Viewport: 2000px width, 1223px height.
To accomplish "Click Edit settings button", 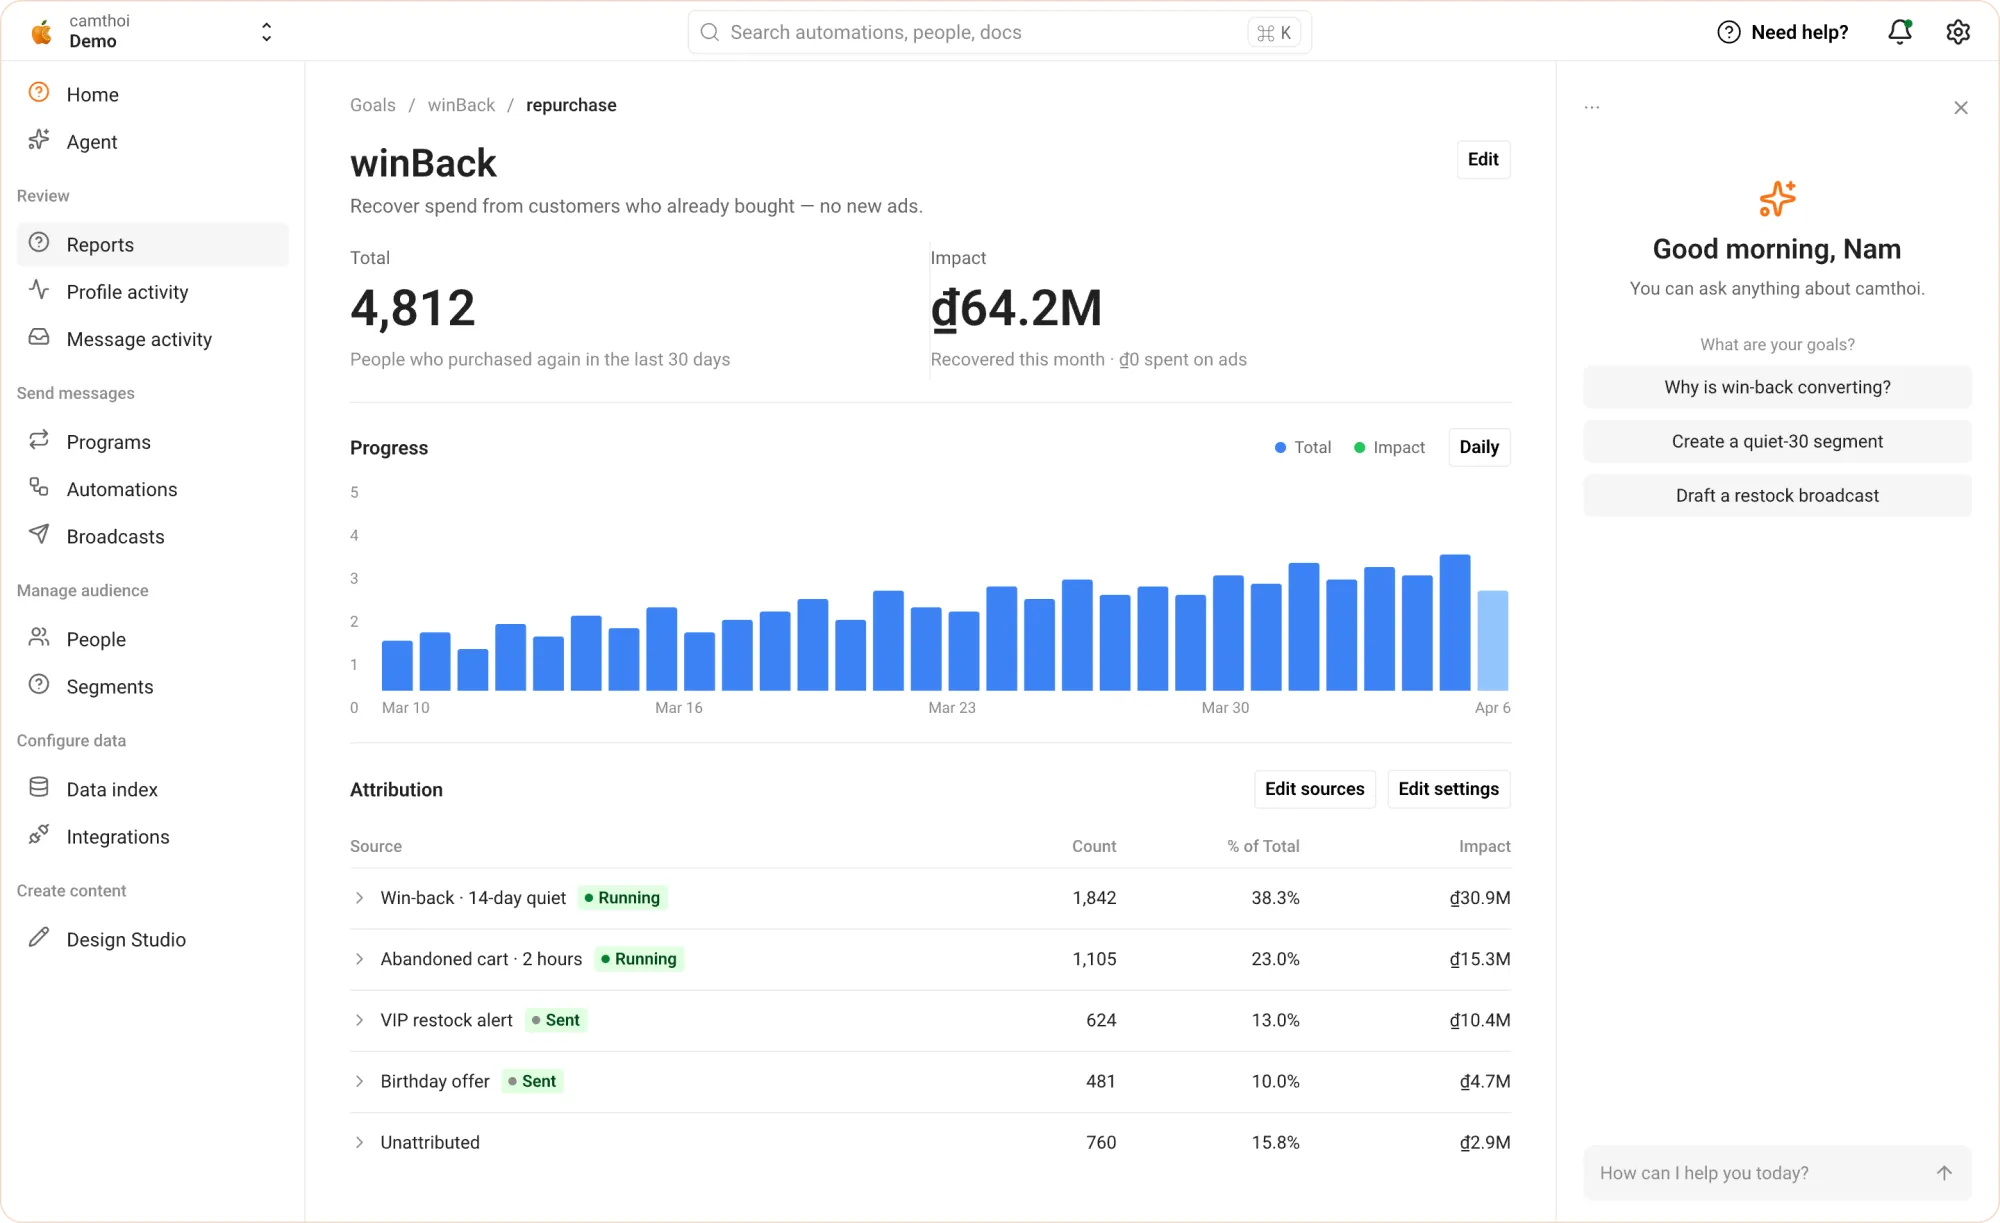I will pos(1448,789).
